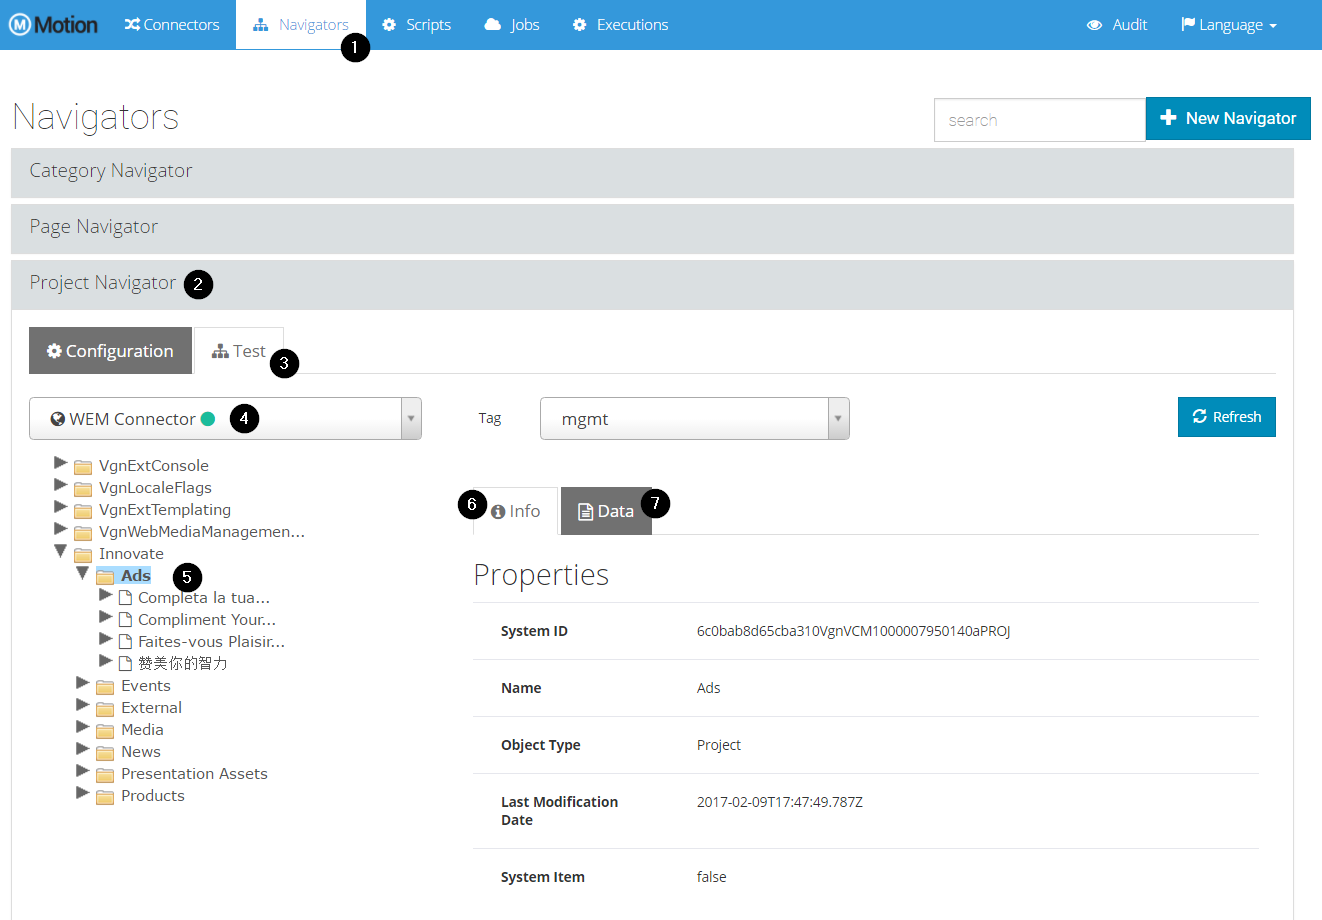Expand the News folder arrow

tap(82, 749)
